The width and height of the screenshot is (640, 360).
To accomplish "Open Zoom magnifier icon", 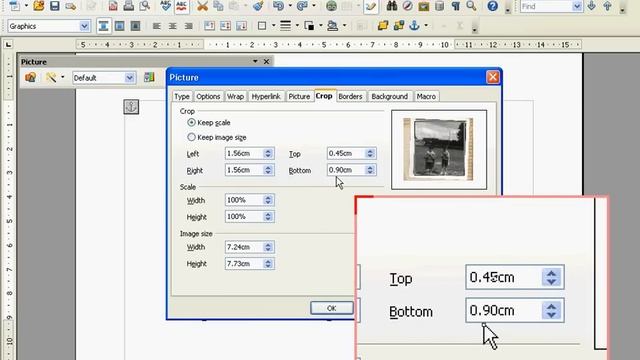I will (471, 6).
